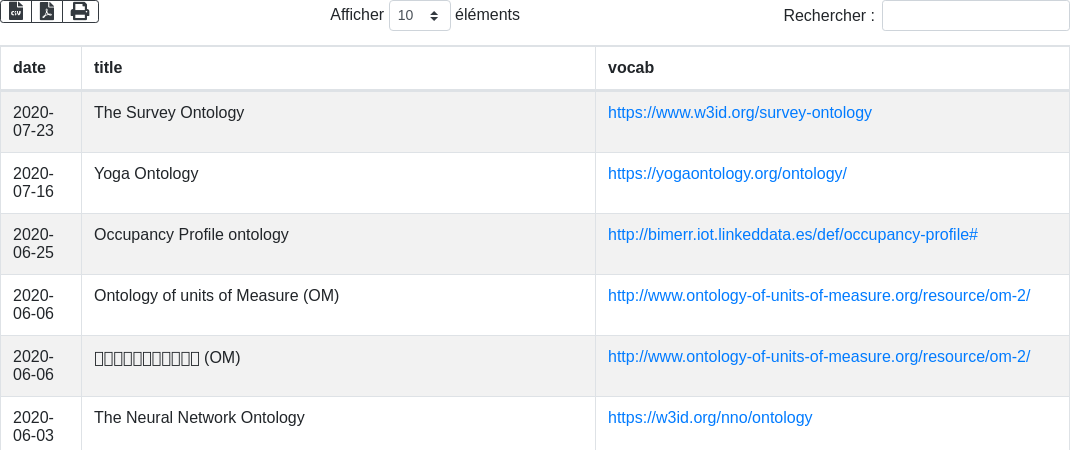Select the Occupancy Profile ontology cell
Viewport: 1070px width, 450px height.
pyautogui.click(x=338, y=244)
